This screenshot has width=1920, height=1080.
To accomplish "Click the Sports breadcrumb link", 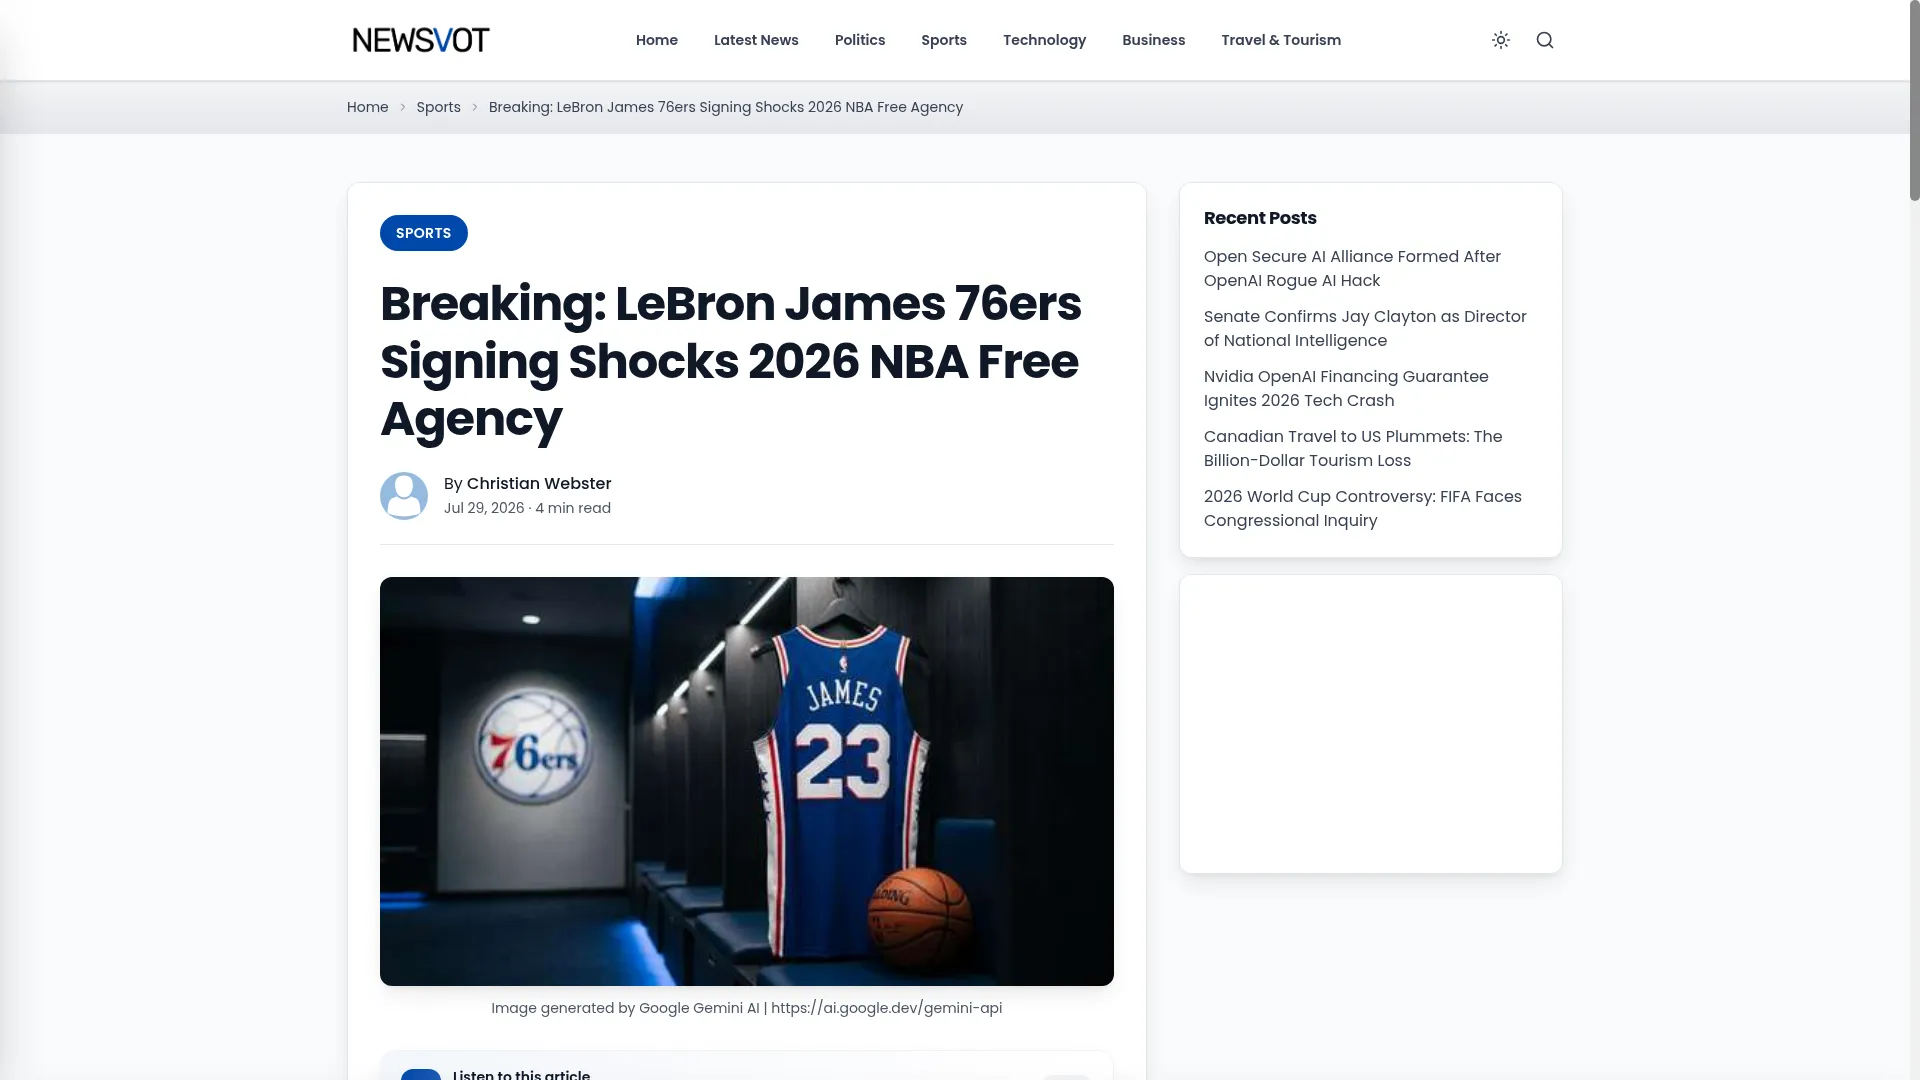I will [x=439, y=107].
